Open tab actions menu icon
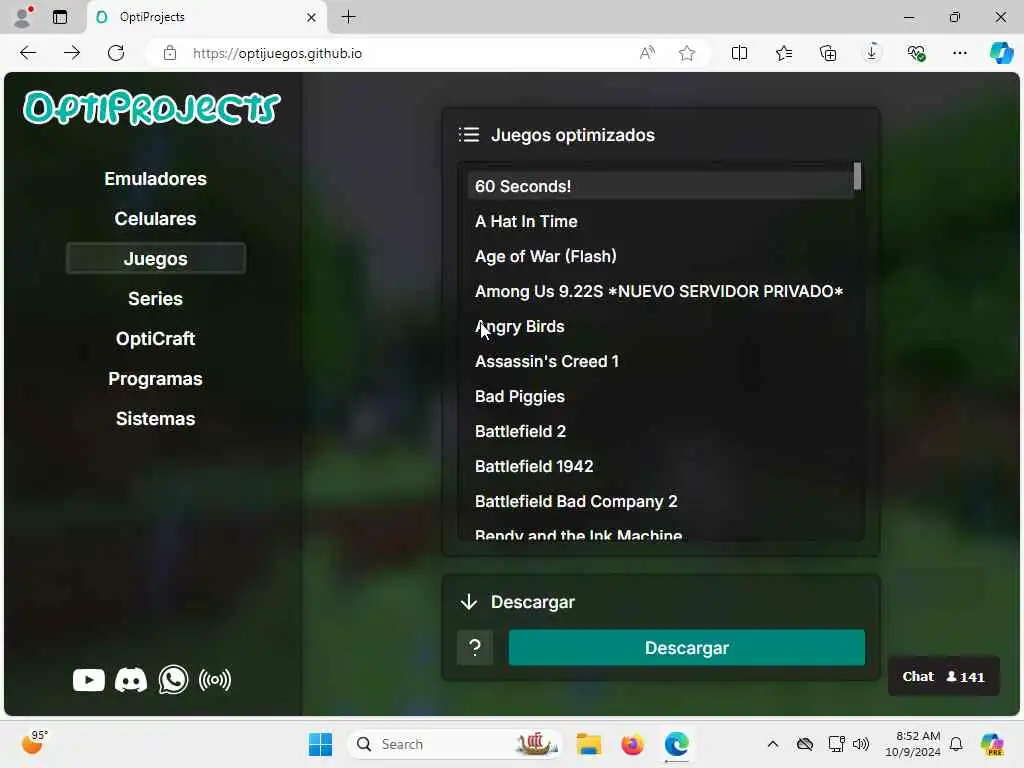 click(60, 17)
